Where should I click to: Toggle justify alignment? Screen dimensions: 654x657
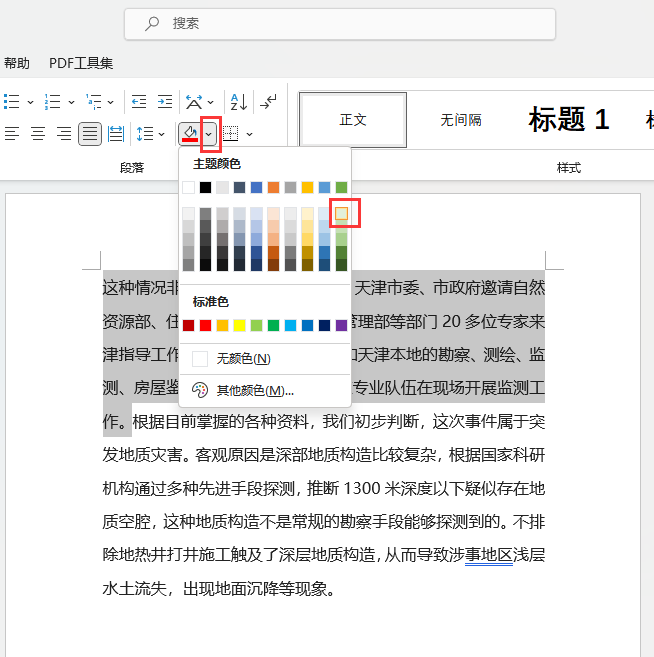point(90,134)
